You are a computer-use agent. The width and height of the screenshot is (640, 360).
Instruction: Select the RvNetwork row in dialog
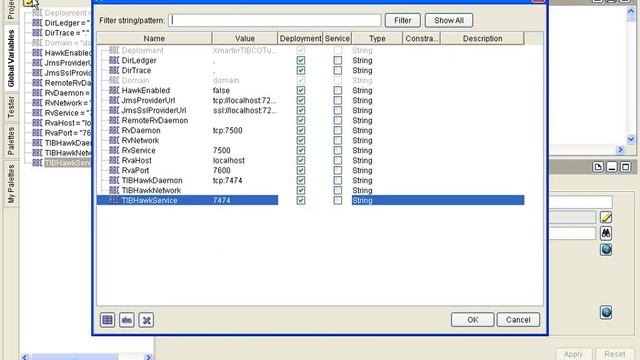pos(310,140)
